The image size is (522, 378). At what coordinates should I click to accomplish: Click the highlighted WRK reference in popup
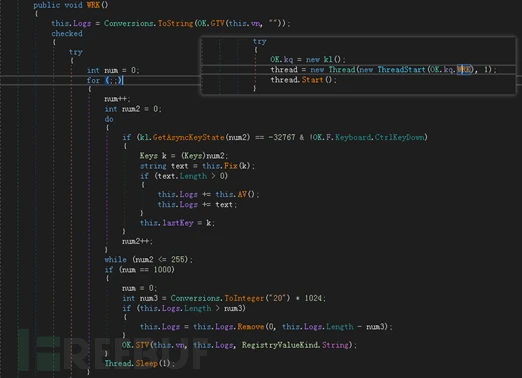(x=464, y=70)
